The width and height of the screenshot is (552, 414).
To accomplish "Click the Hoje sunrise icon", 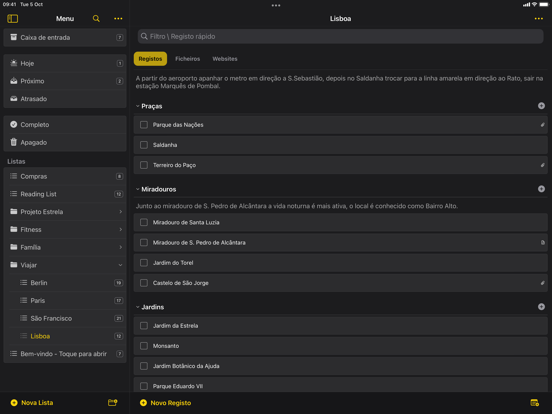I will click(13, 63).
